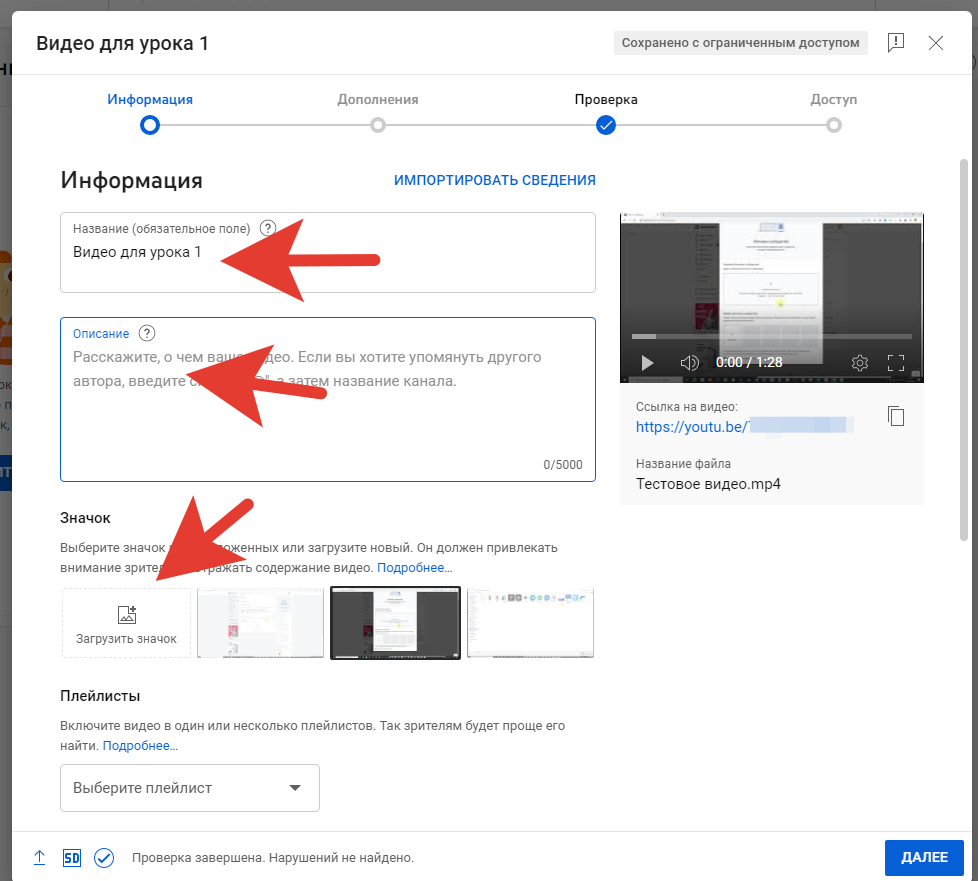Viewport: 978px width, 881px height.
Task: Click the upload status arrow icon
Action: pos(39,857)
